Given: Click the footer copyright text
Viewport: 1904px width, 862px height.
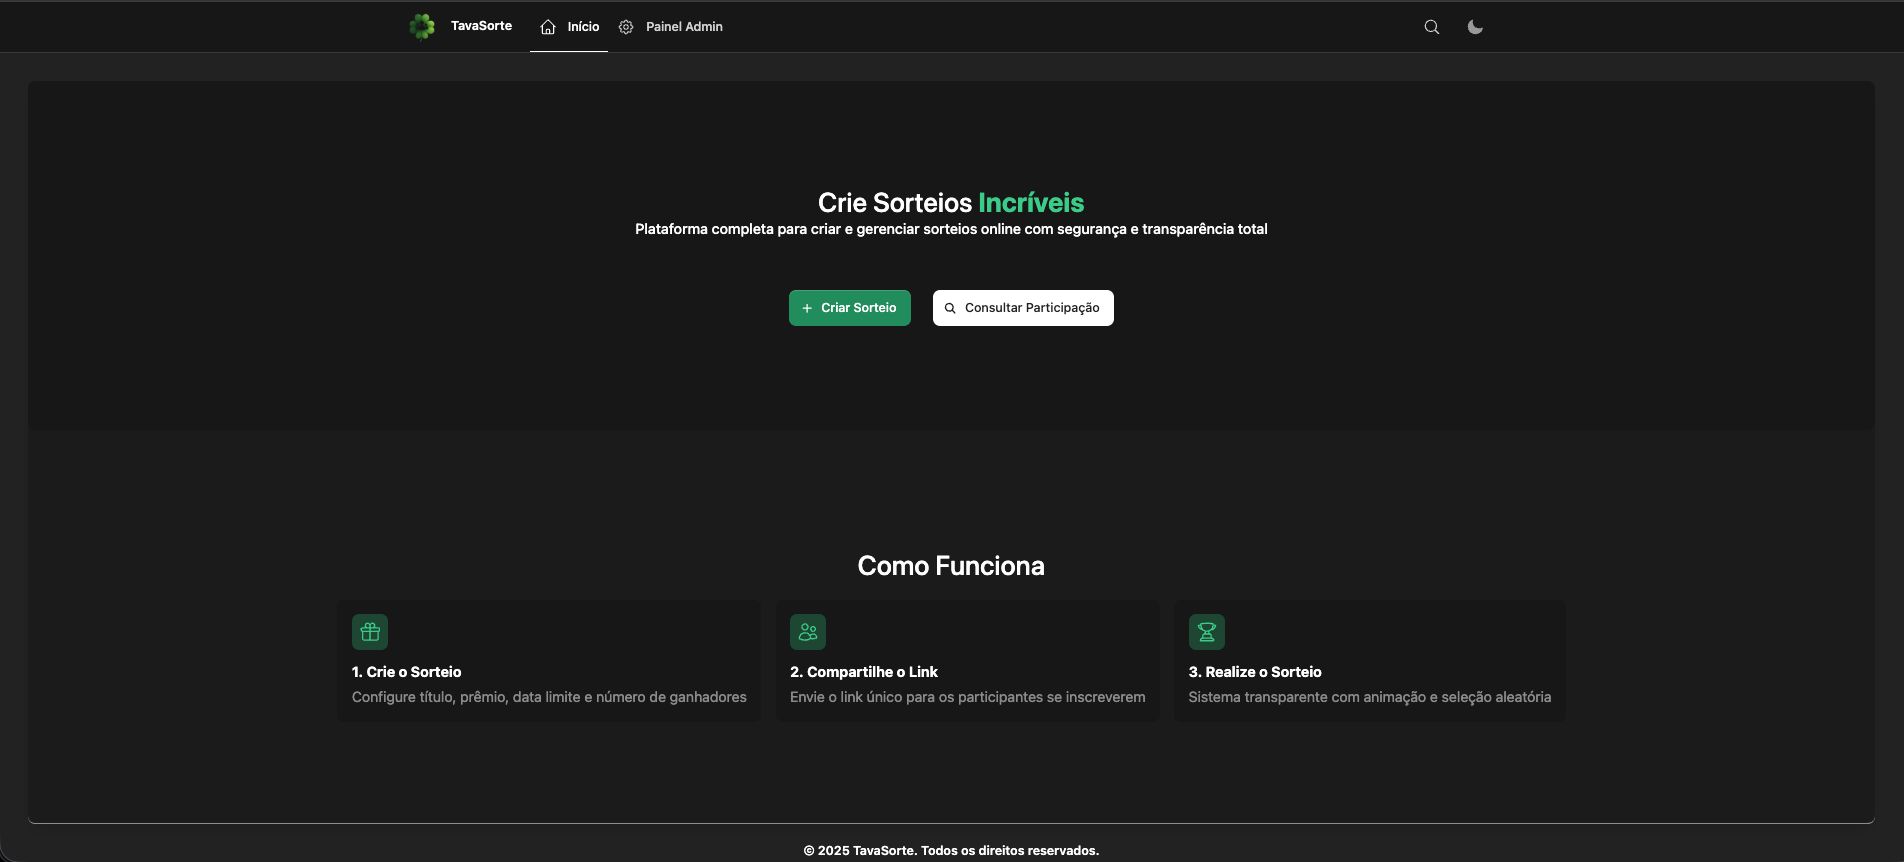Looking at the screenshot, I should pyautogui.click(x=951, y=851).
